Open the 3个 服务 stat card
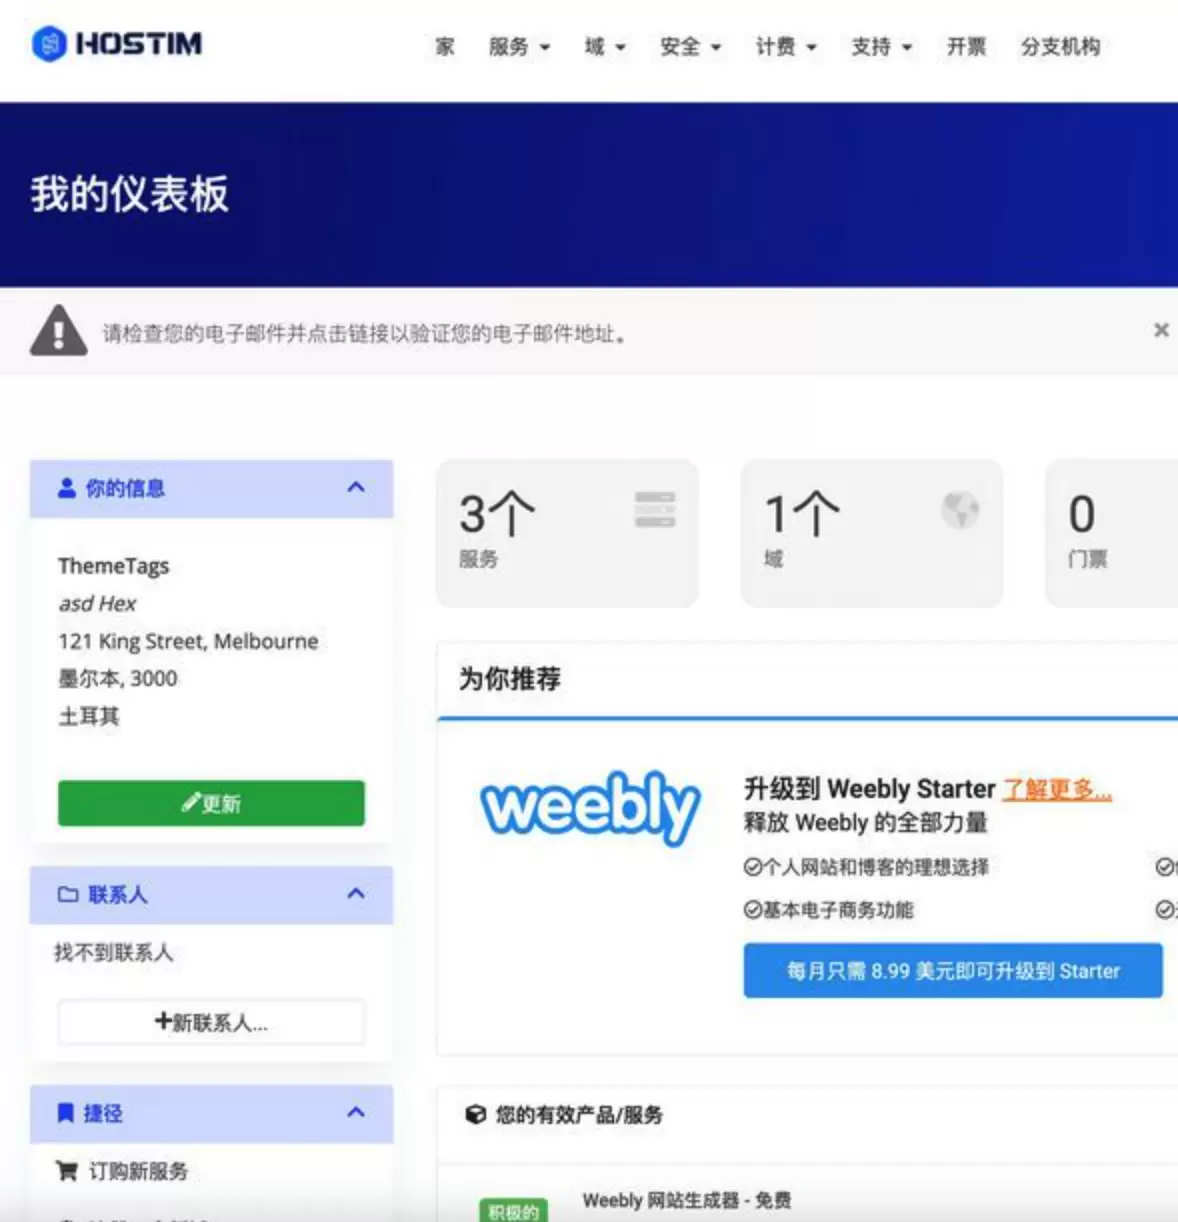The width and height of the screenshot is (1178, 1222). 567,533
